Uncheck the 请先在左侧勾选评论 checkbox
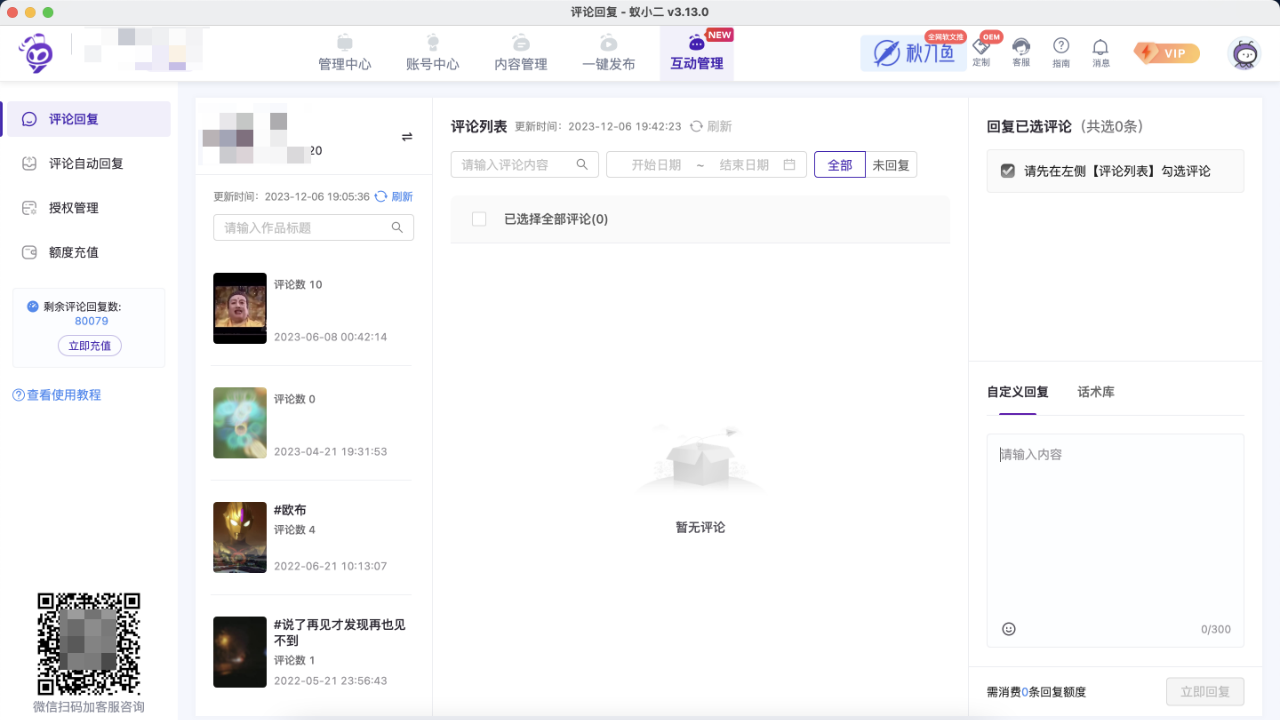This screenshot has width=1280, height=720. (x=1009, y=170)
